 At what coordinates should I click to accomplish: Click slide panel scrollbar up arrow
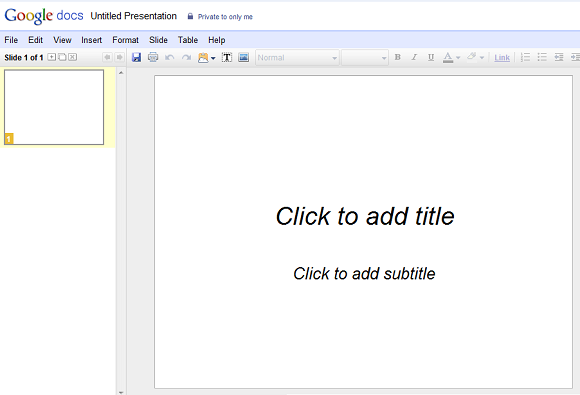[x=121, y=73]
